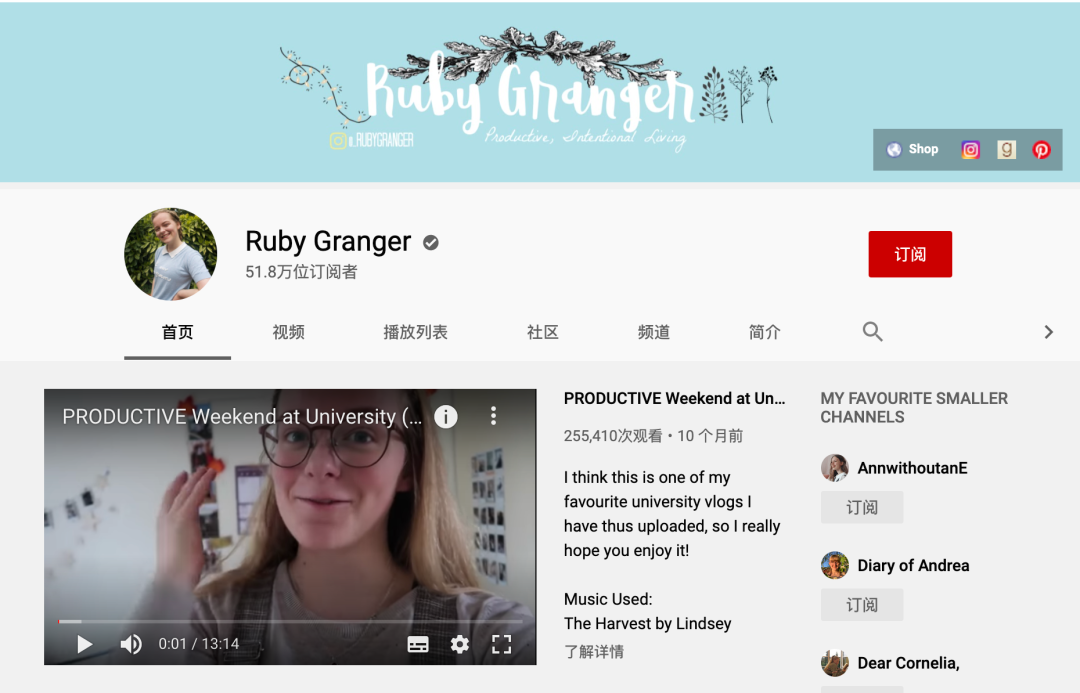Click the 51.8万位订阅者 subscriber count
The height and width of the screenshot is (693, 1080).
click(301, 272)
